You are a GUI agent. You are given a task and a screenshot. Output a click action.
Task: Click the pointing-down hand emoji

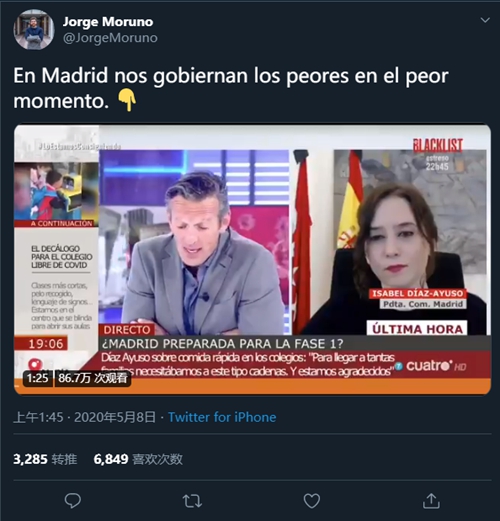[x=127, y=101]
